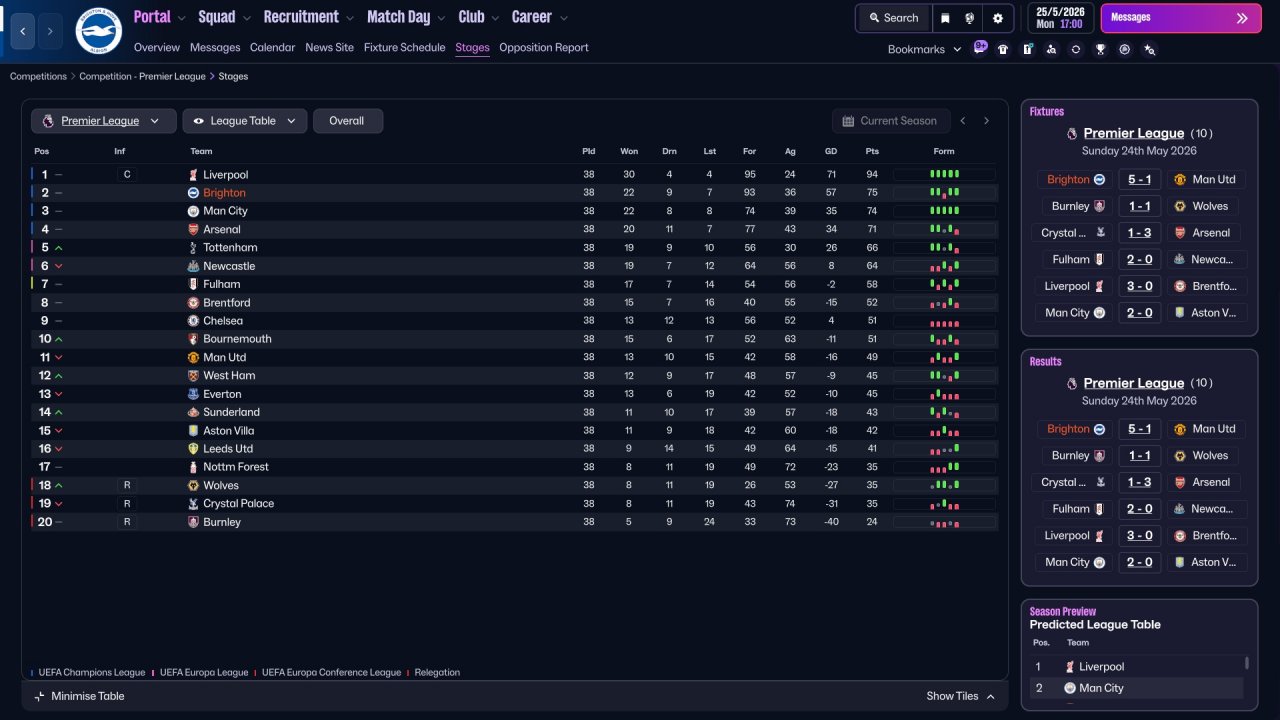Image resolution: width=1280 pixels, height=720 pixels.
Task: Click Minimise Table toggle
Action: 79,696
